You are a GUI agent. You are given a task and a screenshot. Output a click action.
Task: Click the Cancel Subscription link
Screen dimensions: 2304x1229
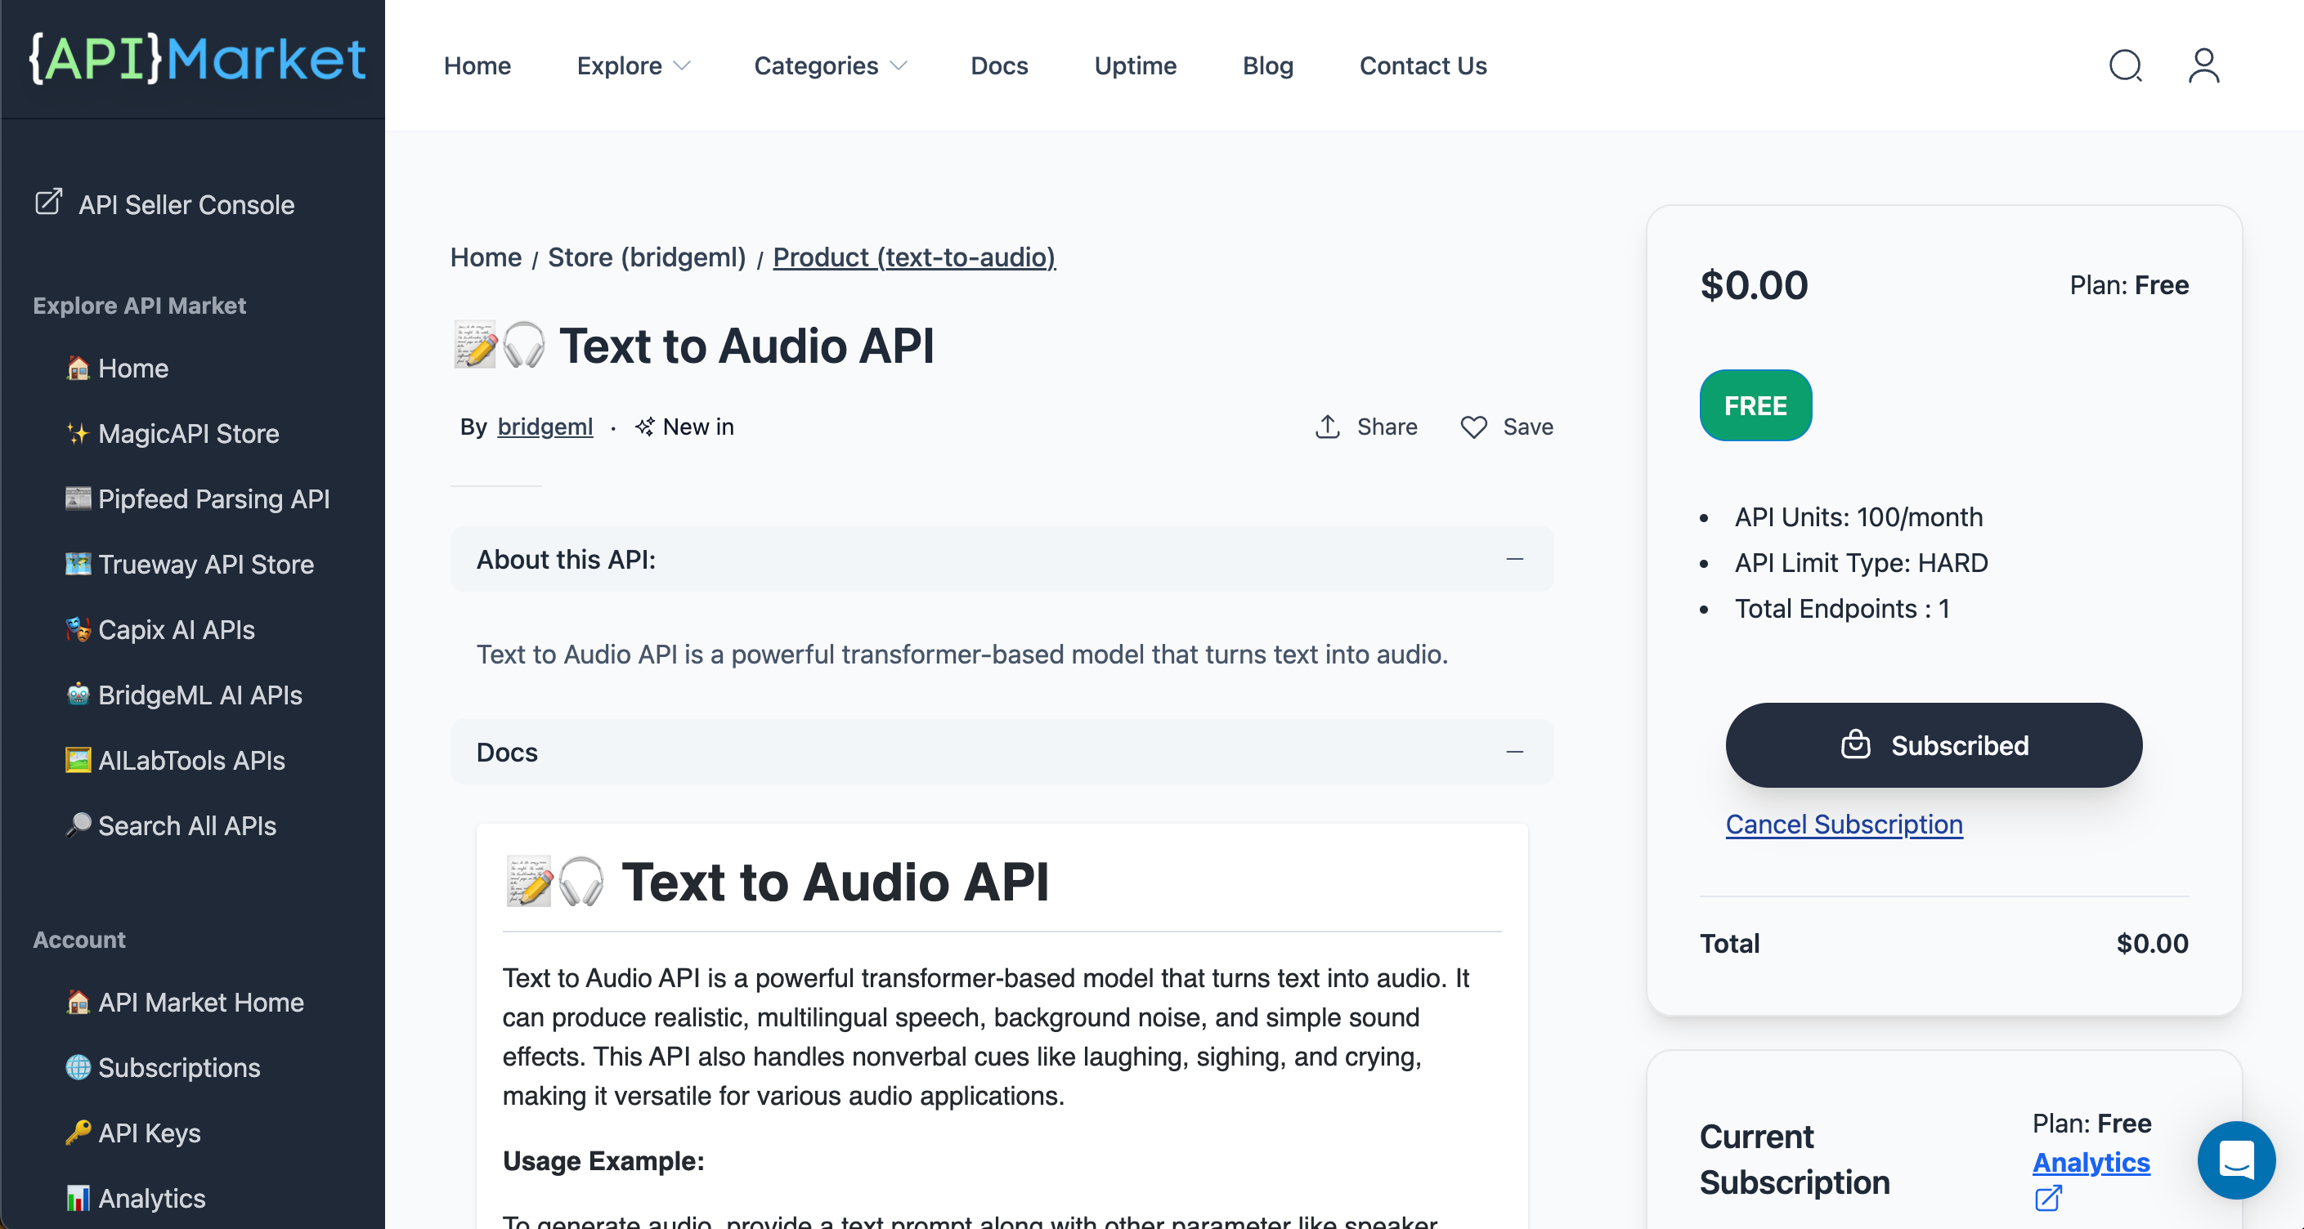pos(1843,824)
